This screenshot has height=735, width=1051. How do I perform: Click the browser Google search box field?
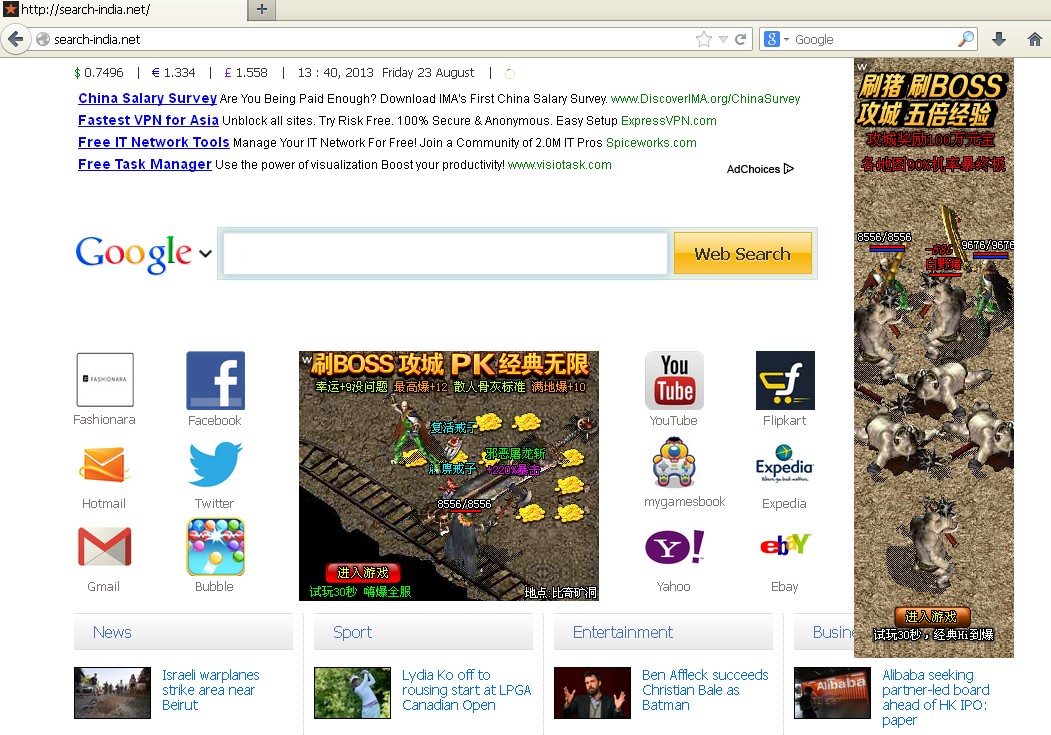tap(875, 40)
